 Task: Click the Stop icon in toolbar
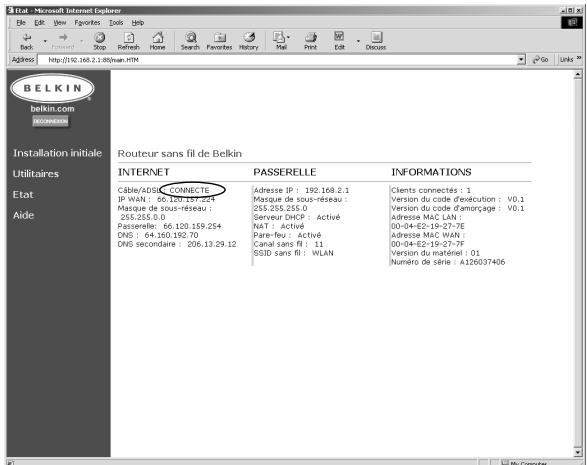[x=99, y=37]
